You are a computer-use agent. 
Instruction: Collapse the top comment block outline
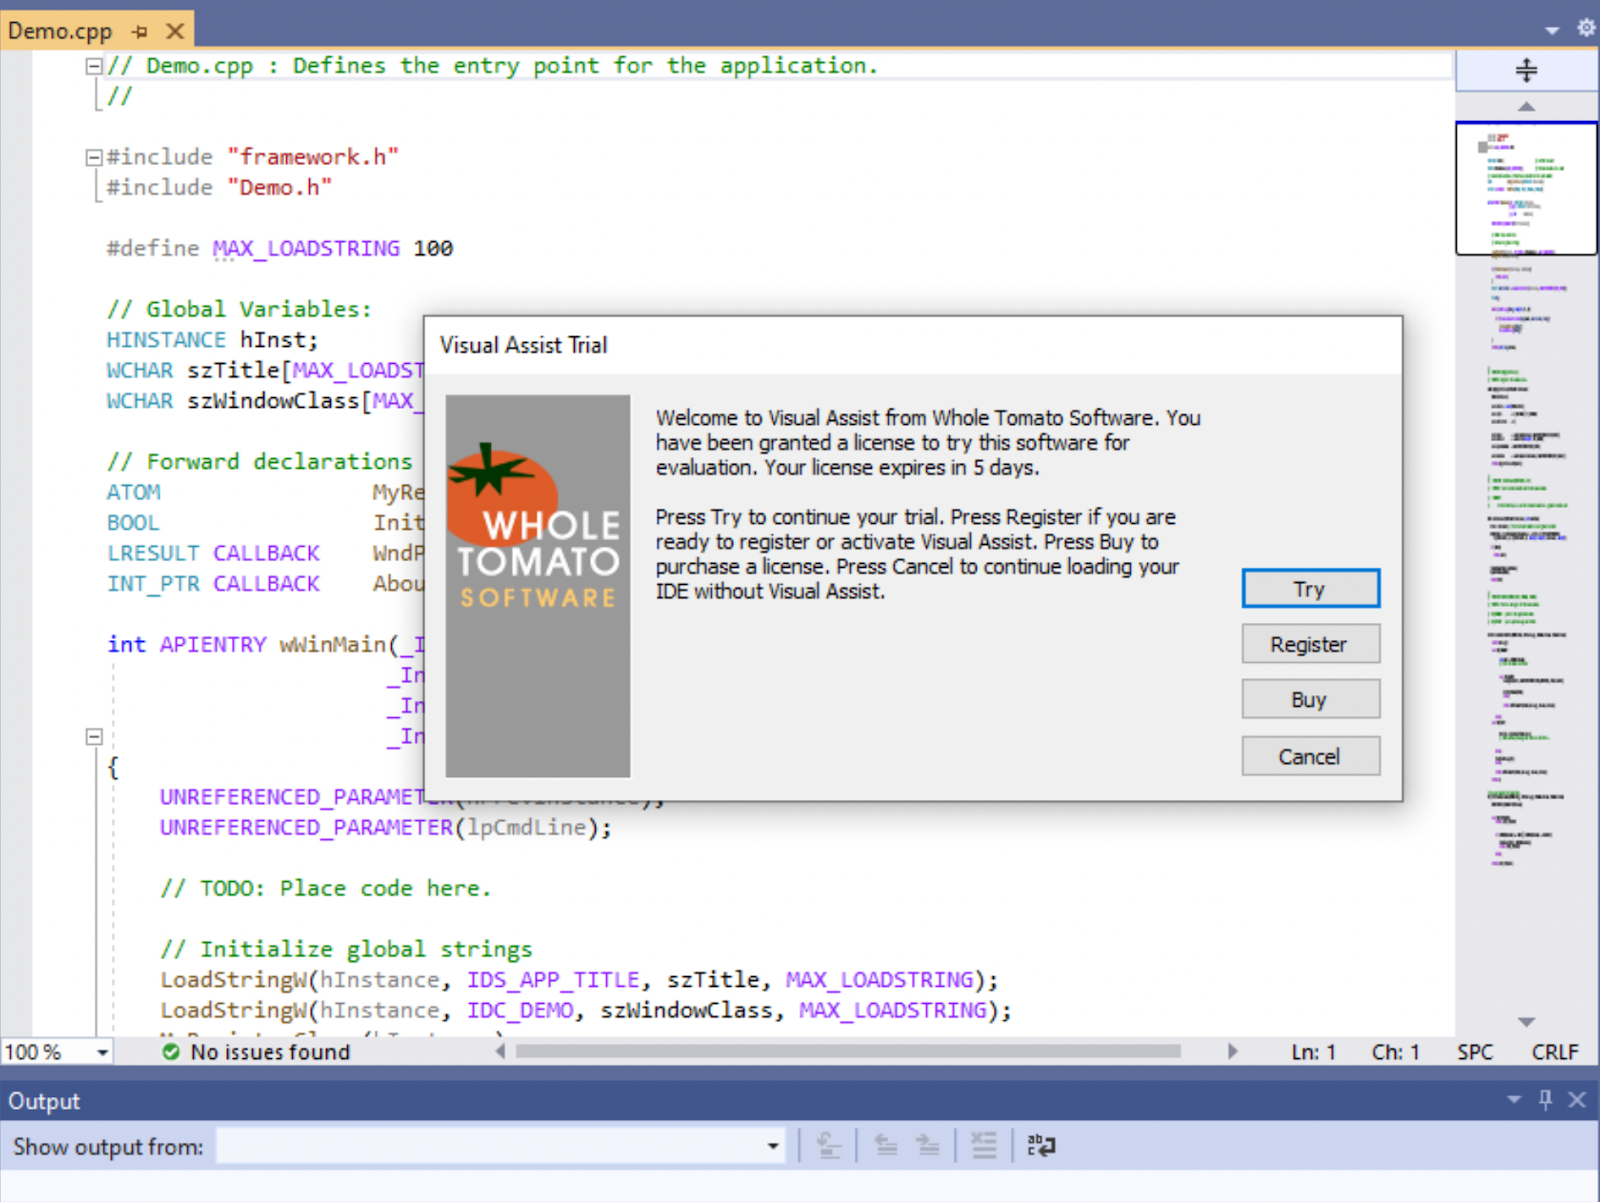pyautogui.click(x=94, y=66)
